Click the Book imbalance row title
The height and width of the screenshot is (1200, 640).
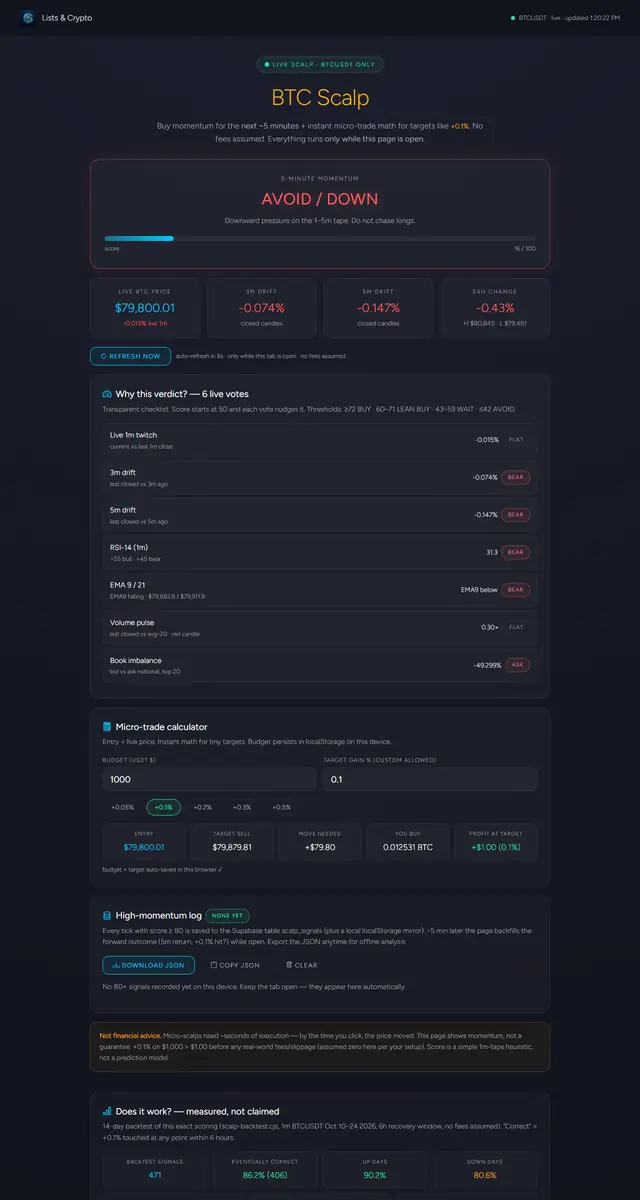(x=135, y=660)
